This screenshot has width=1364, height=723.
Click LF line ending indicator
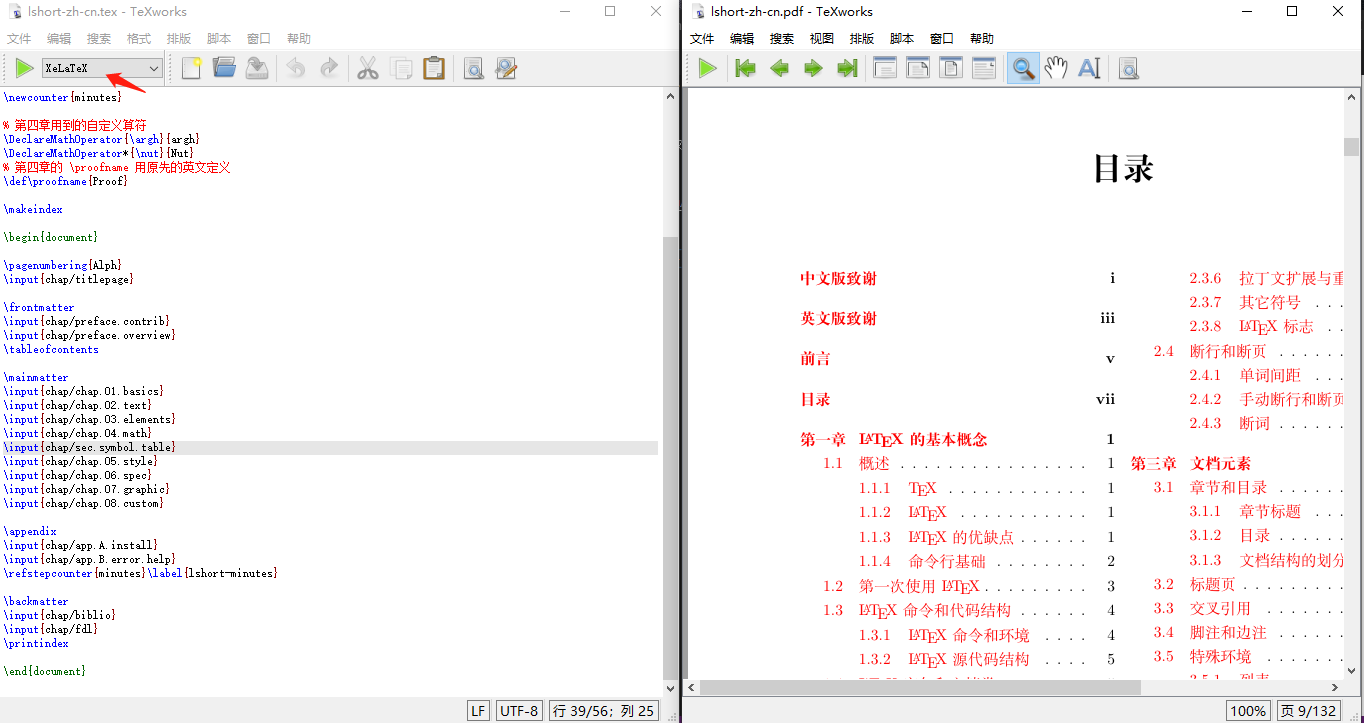[479, 711]
